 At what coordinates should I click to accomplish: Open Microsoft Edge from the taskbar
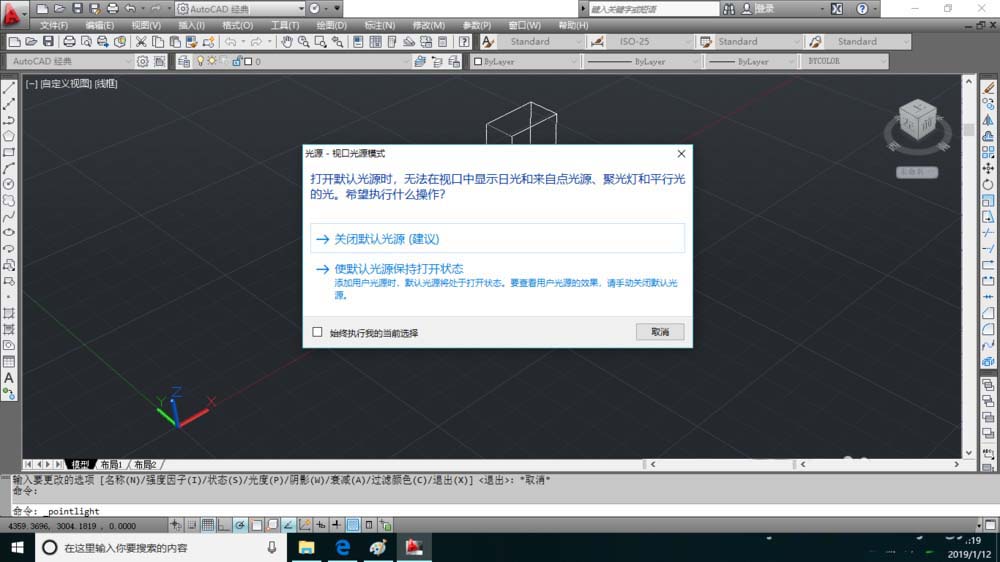[342, 547]
